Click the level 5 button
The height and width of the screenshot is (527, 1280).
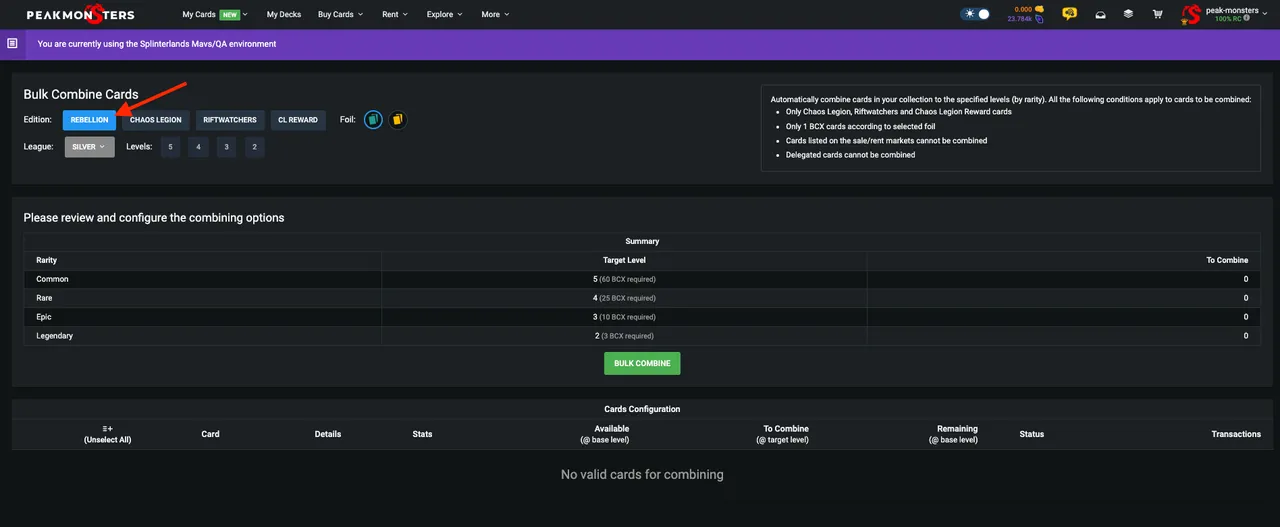click(171, 147)
